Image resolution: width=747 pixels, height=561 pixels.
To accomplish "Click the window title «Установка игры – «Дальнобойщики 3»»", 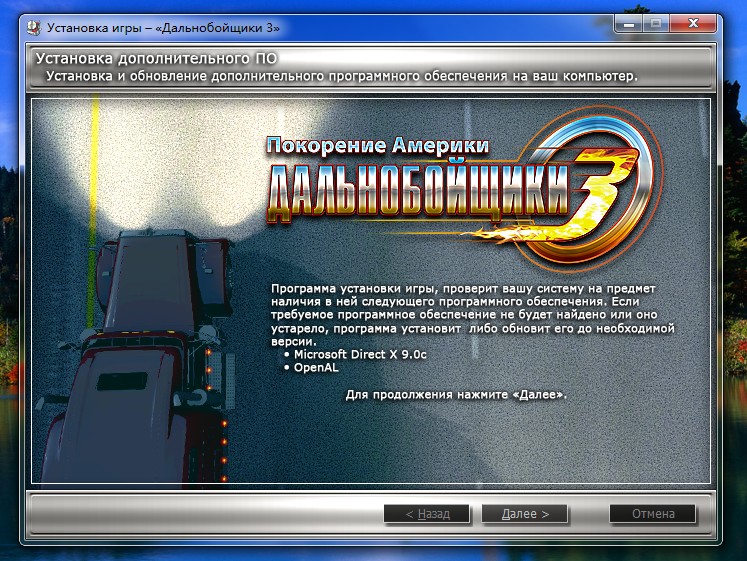I will pos(163,28).
